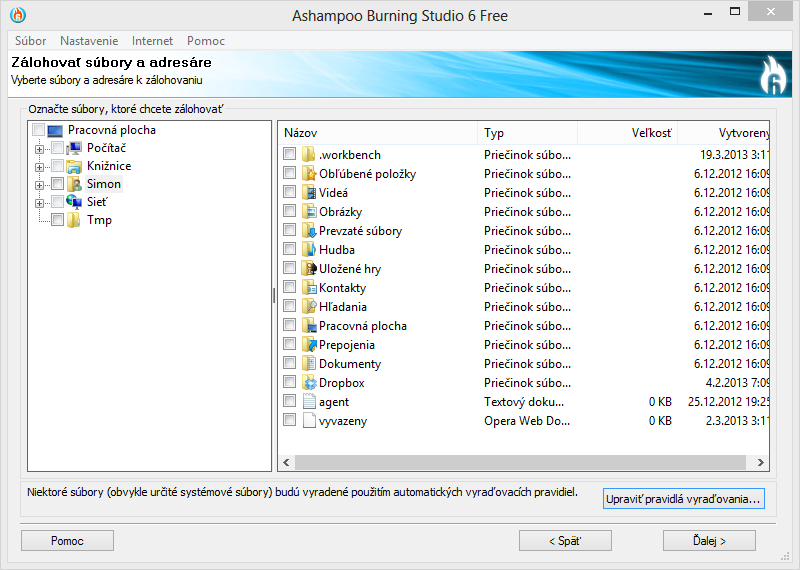Tick the Dropbox row checkbox
The height and width of the screenshot is (570, 800).
pos(290,382)
